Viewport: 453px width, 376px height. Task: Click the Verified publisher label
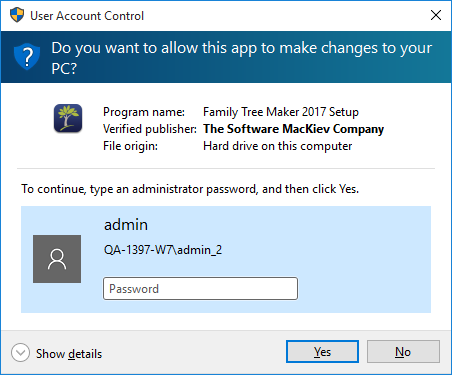tap(150, 129)
